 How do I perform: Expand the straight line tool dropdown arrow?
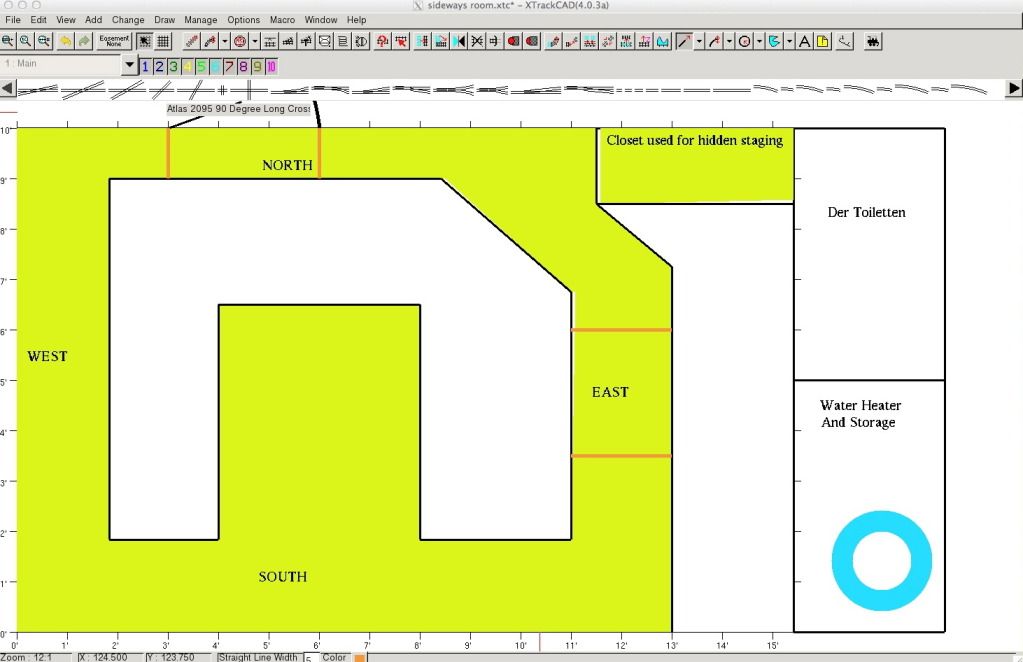[699, 41]
